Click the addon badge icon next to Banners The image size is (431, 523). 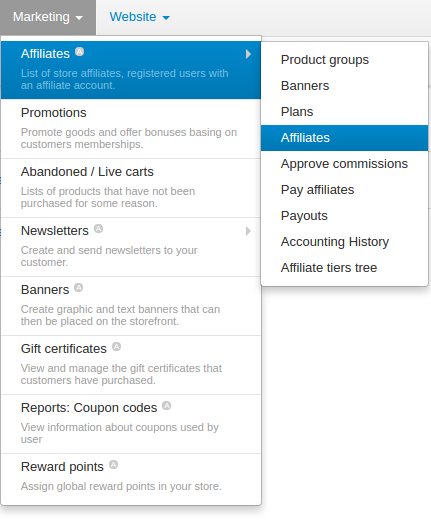79,288
